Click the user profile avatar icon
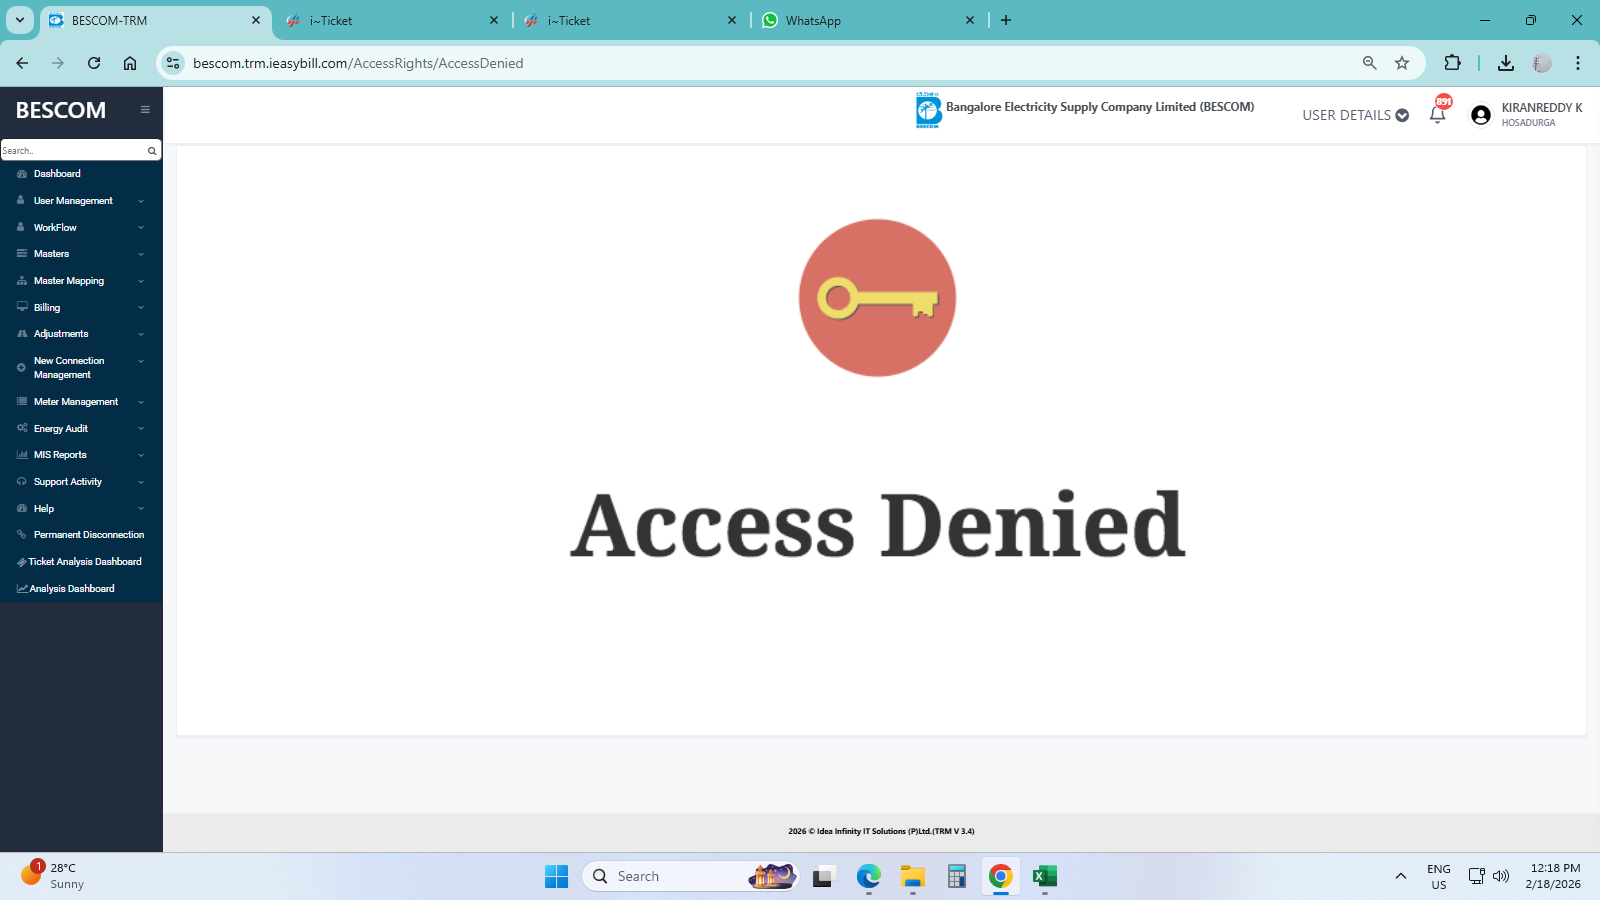The image size is (1600, 900). 1481,115
